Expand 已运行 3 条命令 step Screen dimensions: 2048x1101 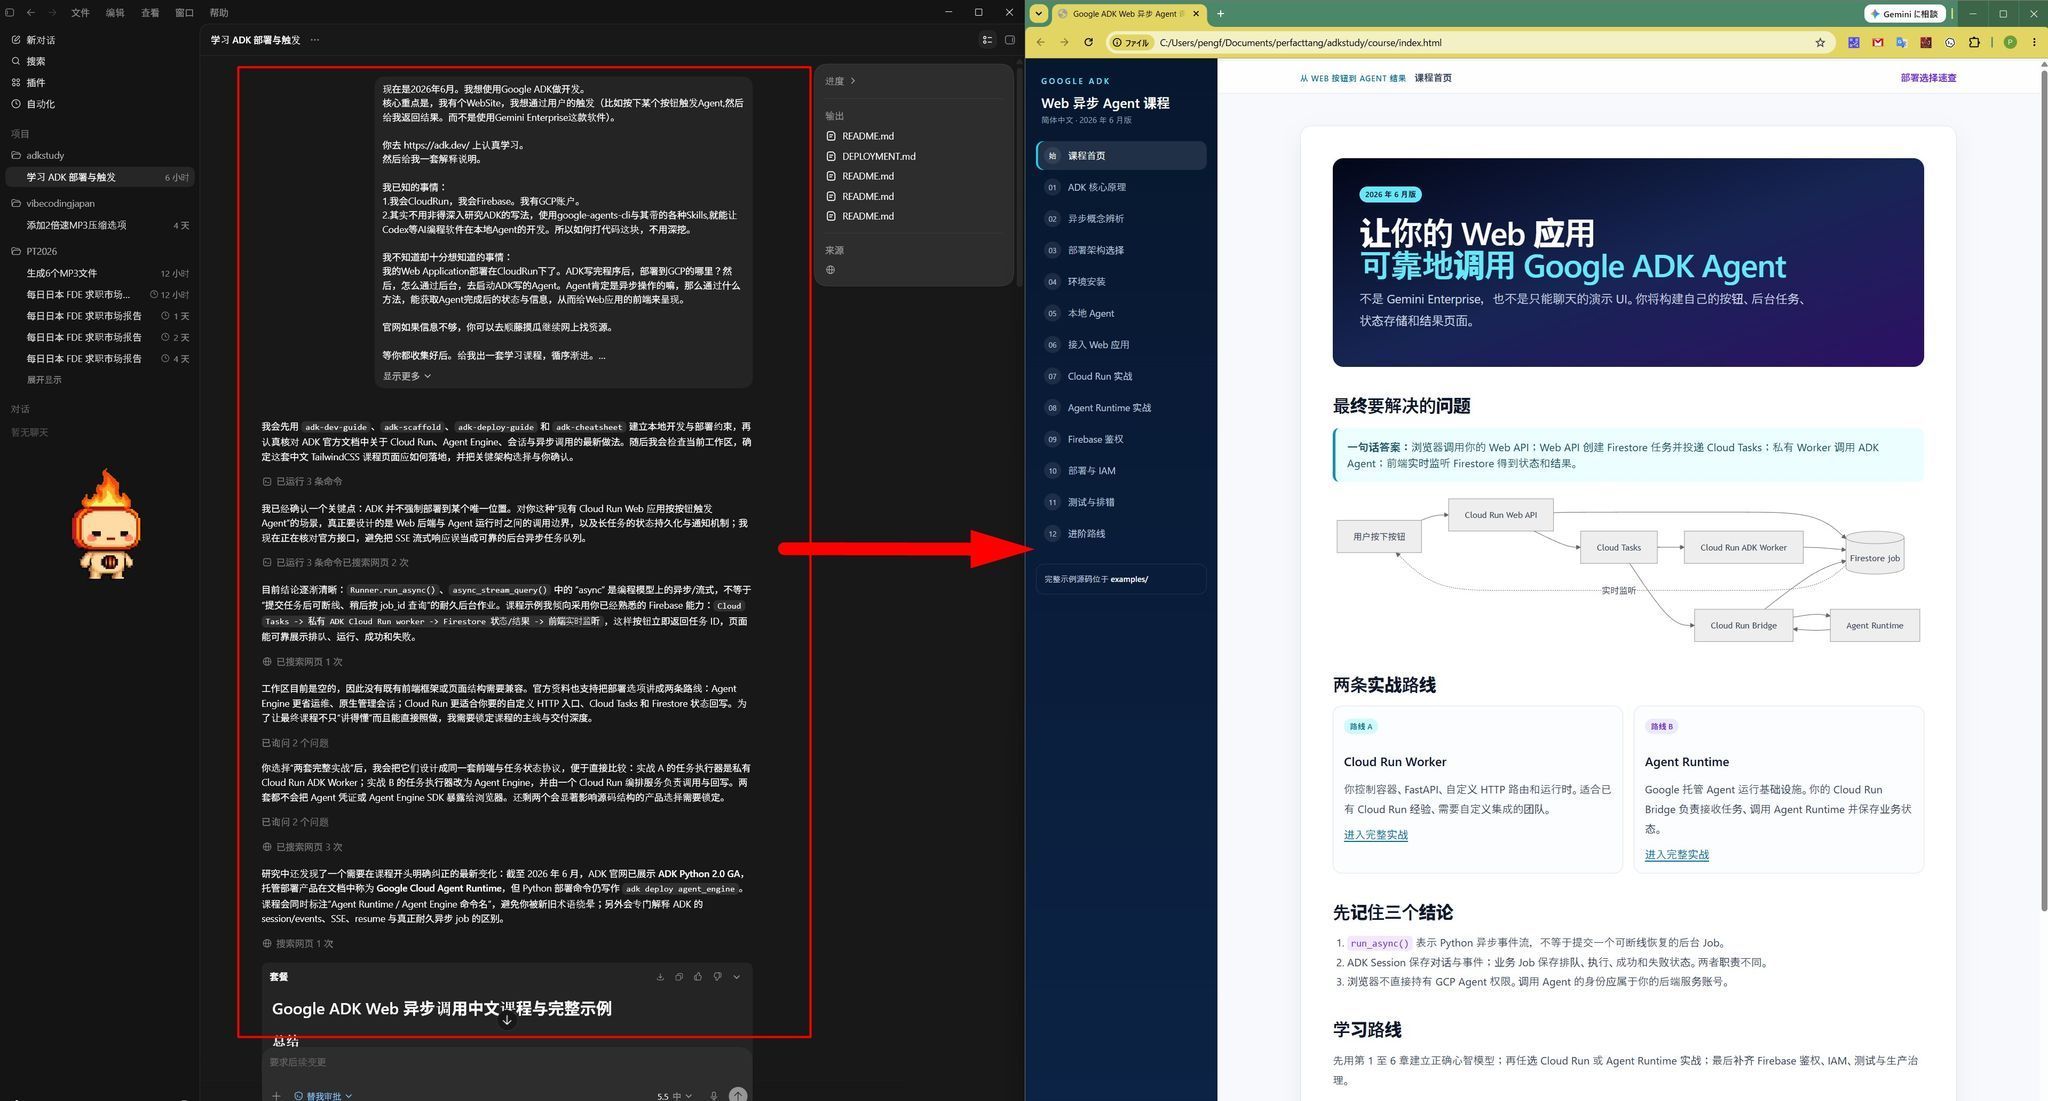302,482
